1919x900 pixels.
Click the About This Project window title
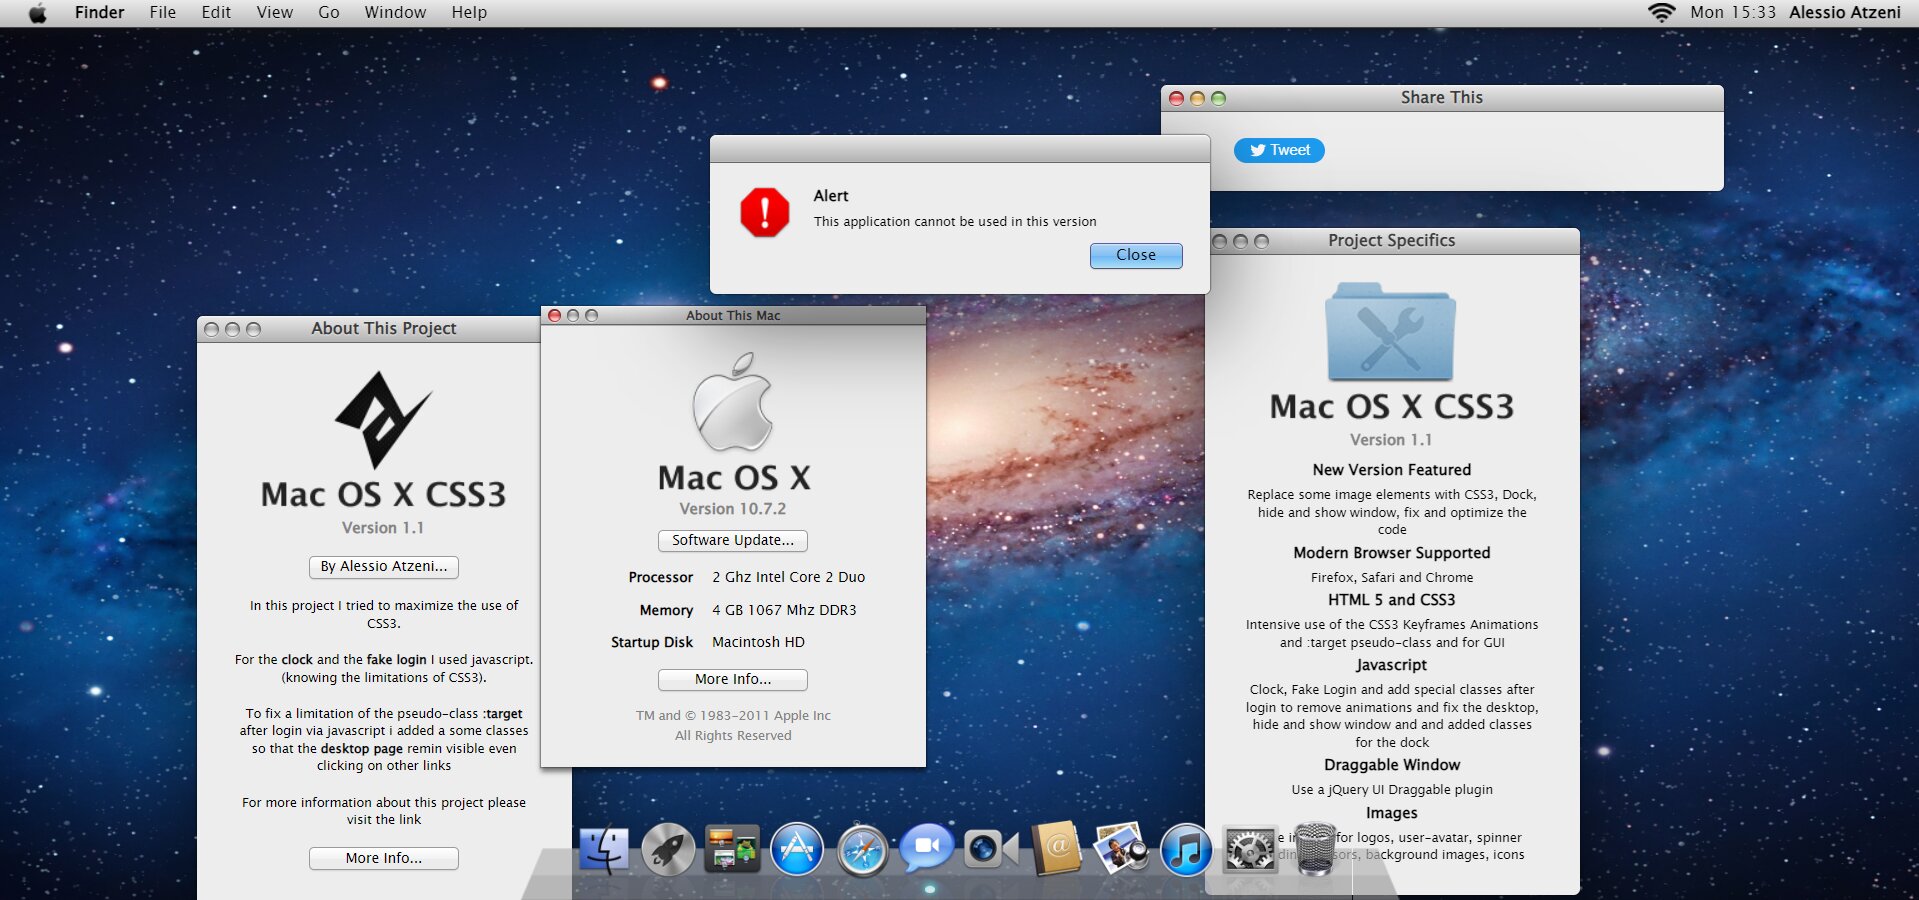(x=384, y=328)
